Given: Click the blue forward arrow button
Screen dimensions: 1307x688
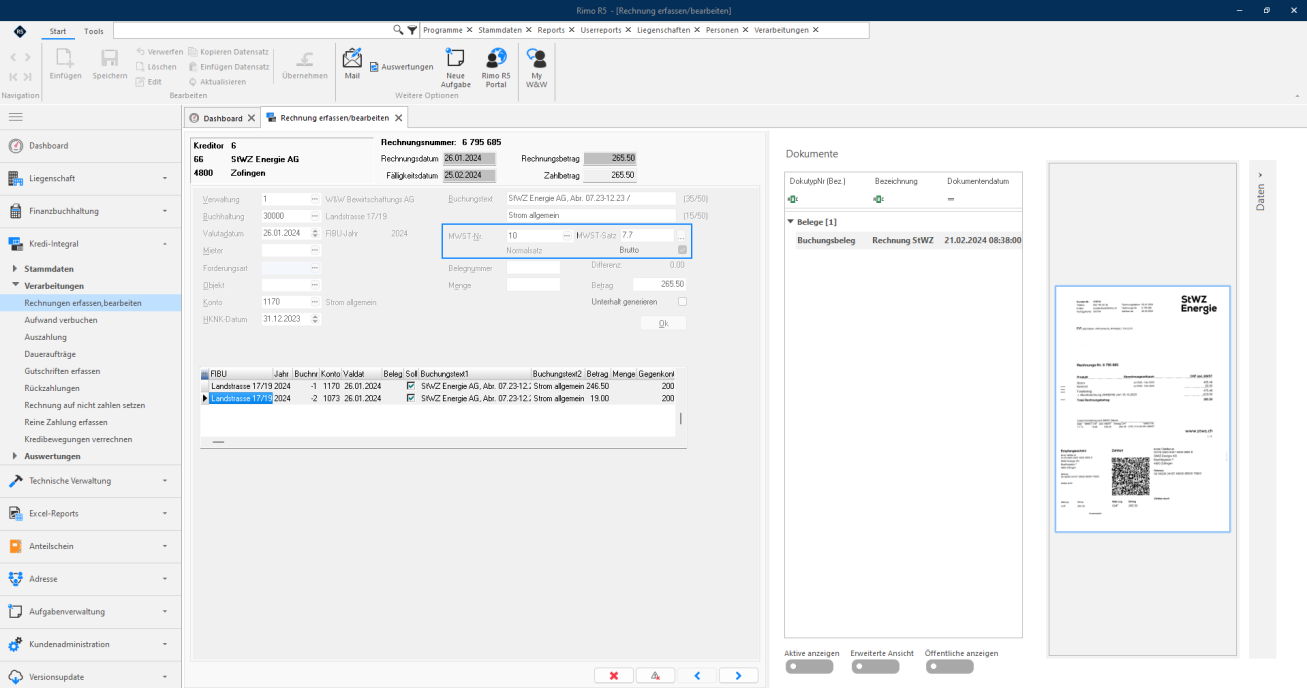Looking at the screenshot, I should point(738,675).
